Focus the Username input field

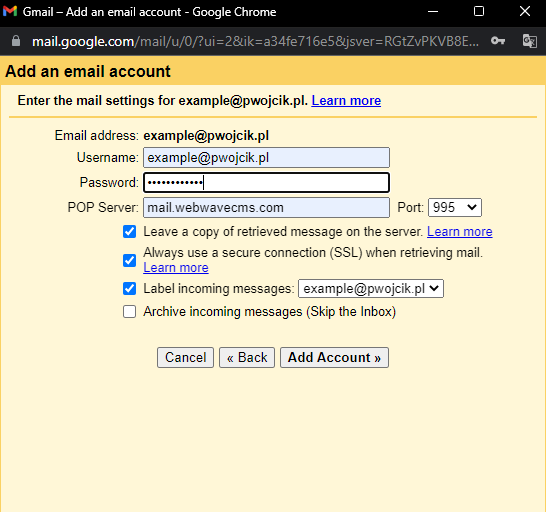(x=266, y=157)
